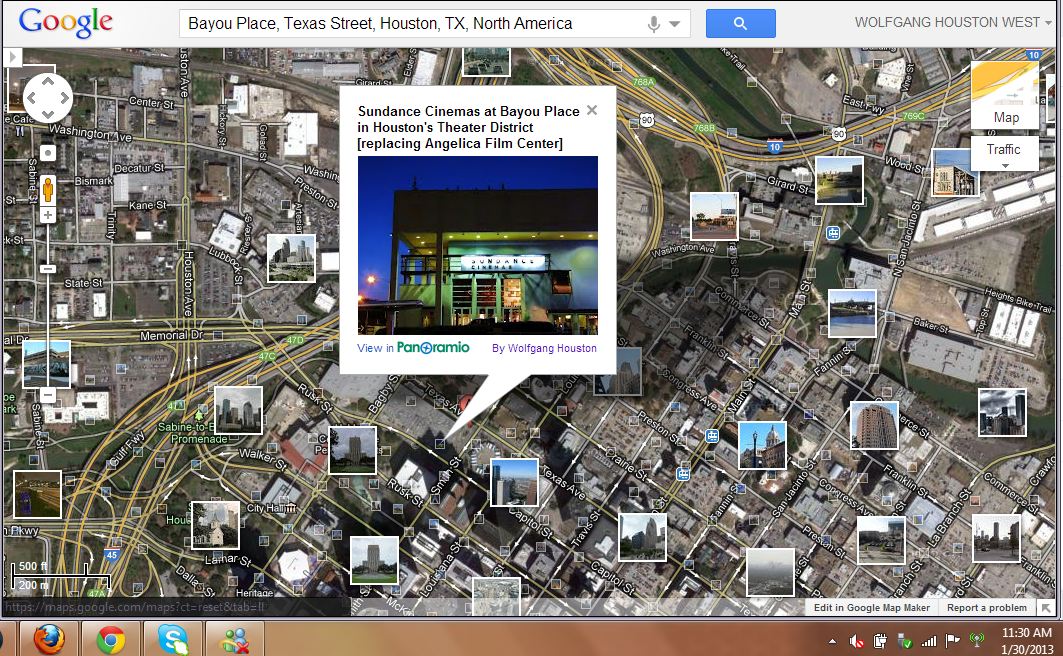
Task: Open the graffiti wall photo thumbnail under Traffic
Action: point(955,172)
